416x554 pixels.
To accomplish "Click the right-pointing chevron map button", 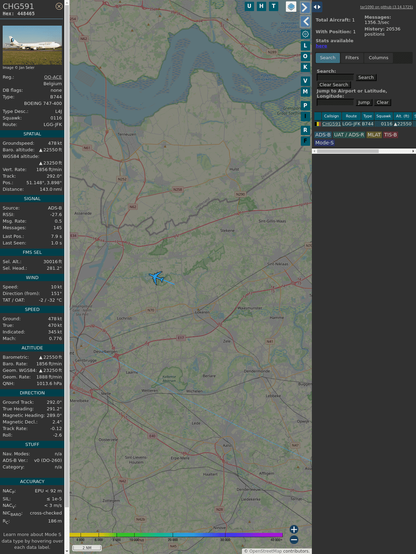I will pos(305,7).
